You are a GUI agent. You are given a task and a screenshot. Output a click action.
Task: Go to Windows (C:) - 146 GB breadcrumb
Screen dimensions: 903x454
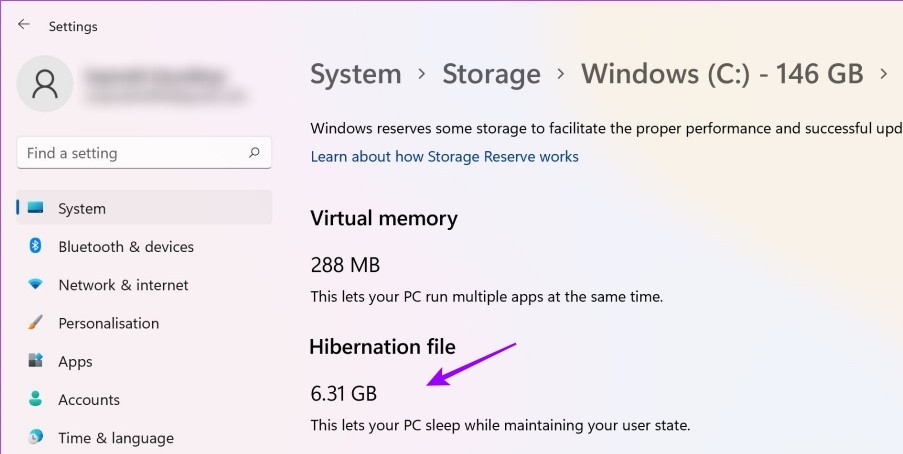tap(722, 74)
